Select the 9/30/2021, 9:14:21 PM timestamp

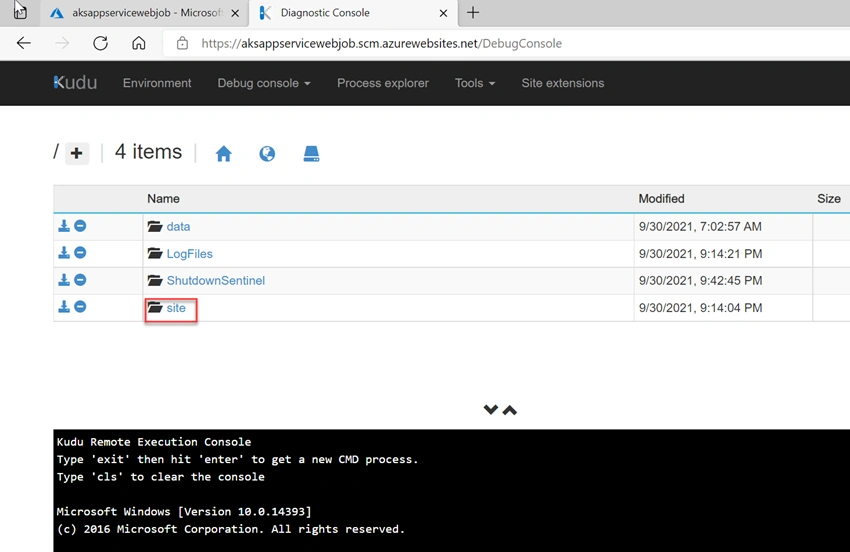[700, 254]
